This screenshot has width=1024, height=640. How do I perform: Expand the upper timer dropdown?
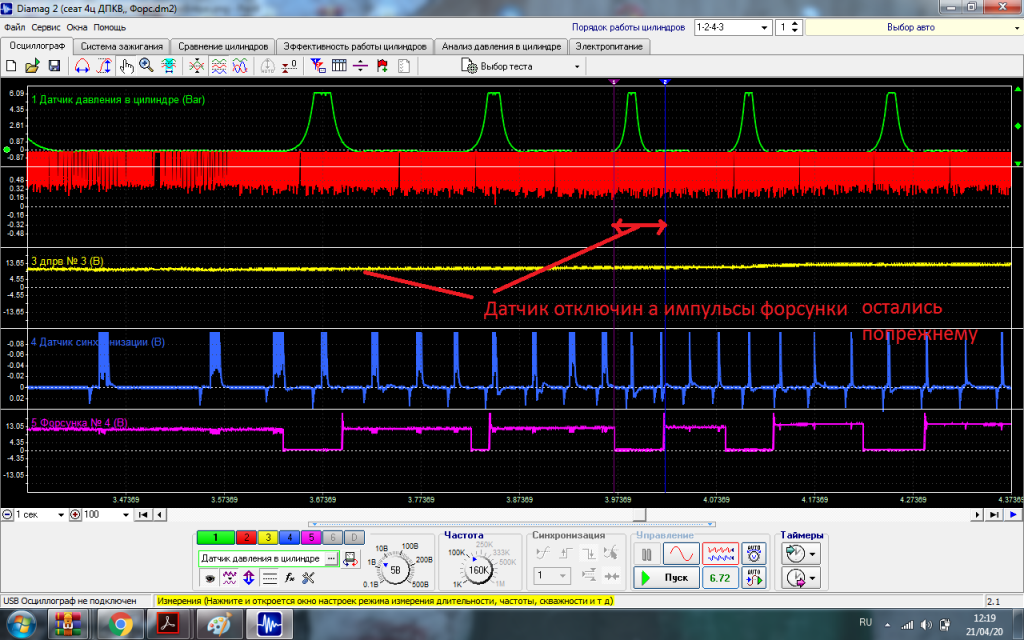(x=812, y=554)
